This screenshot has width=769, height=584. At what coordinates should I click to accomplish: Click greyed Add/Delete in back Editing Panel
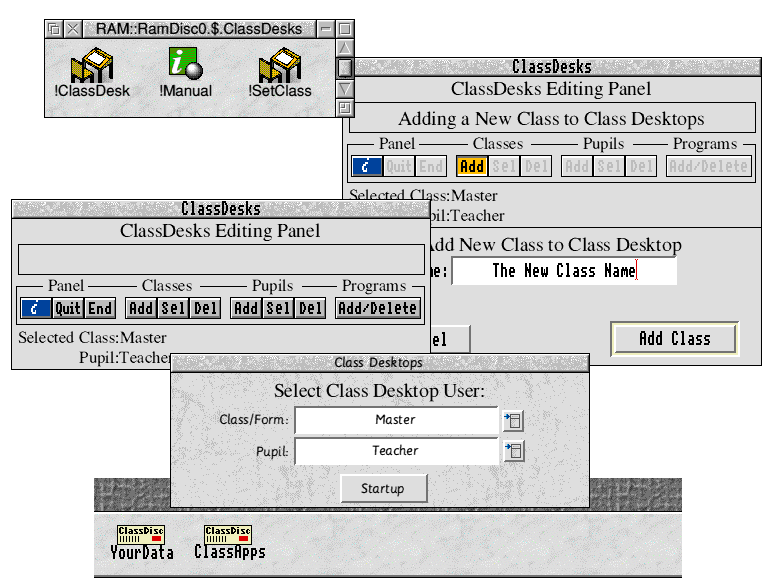tap(709, 166)
